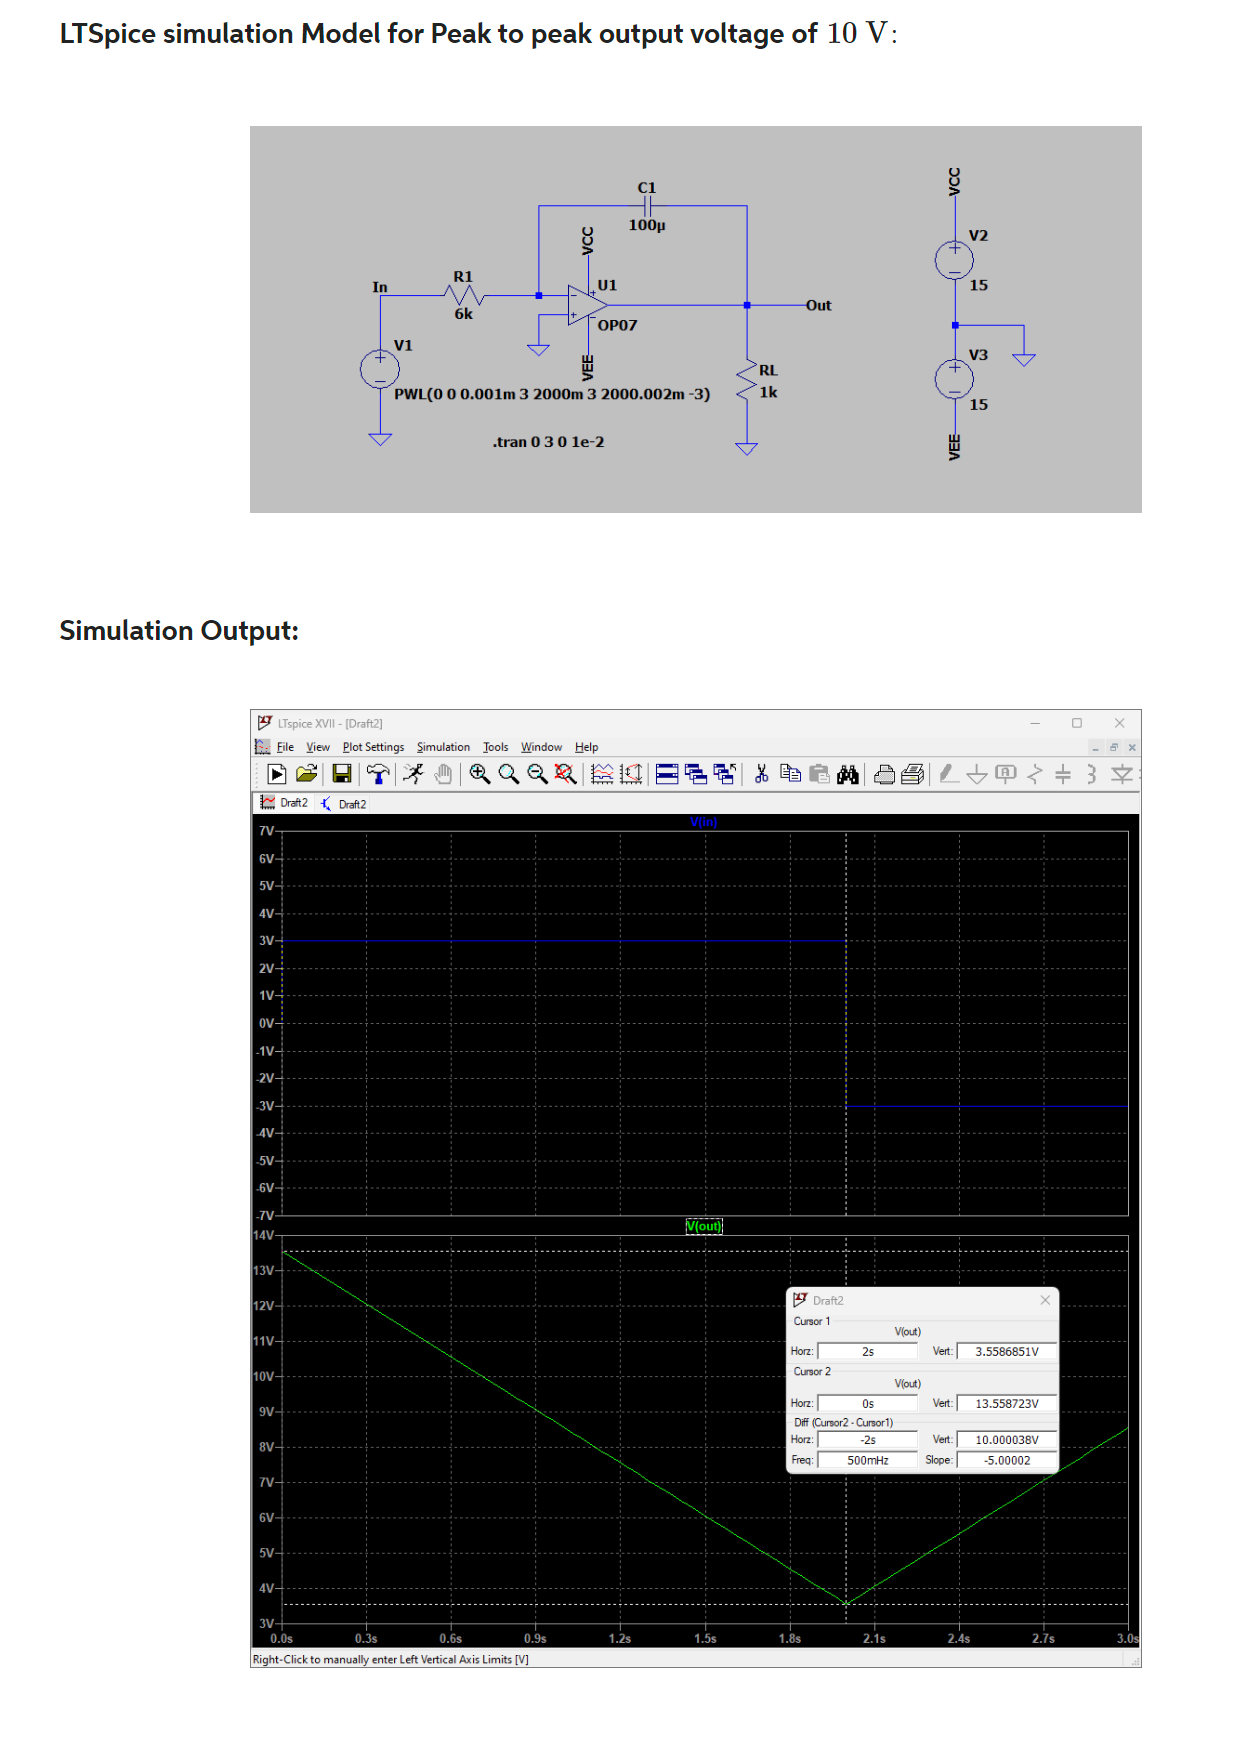The image size is (1247, 1740).
Task: Click the Pick Visible Traces icon
Action: [x=602, y=774]
